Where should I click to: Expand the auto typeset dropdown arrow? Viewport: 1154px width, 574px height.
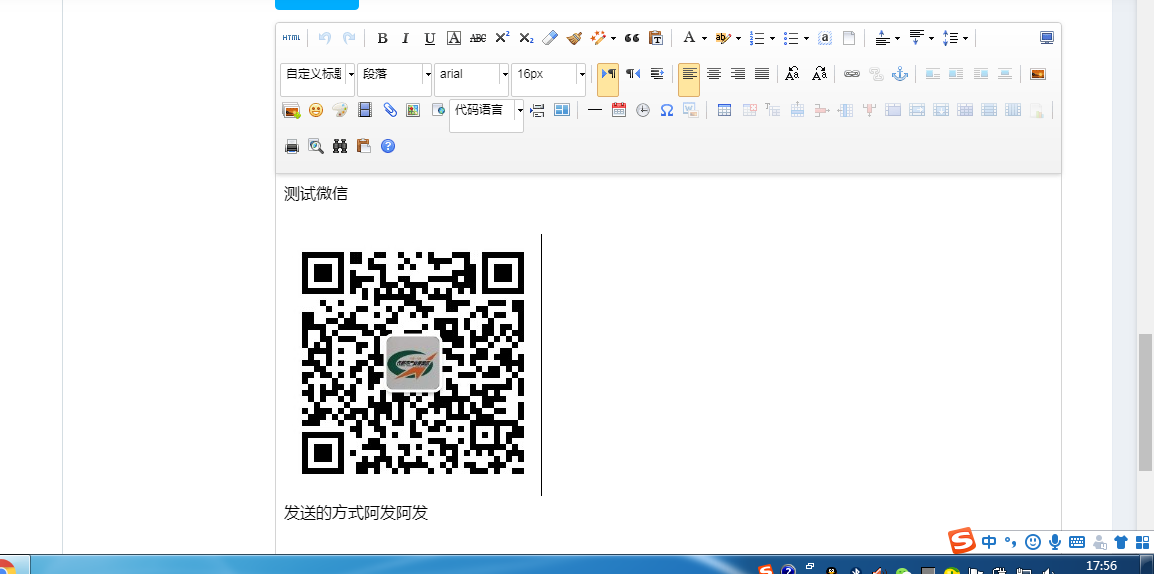click(x=613, y=38)
